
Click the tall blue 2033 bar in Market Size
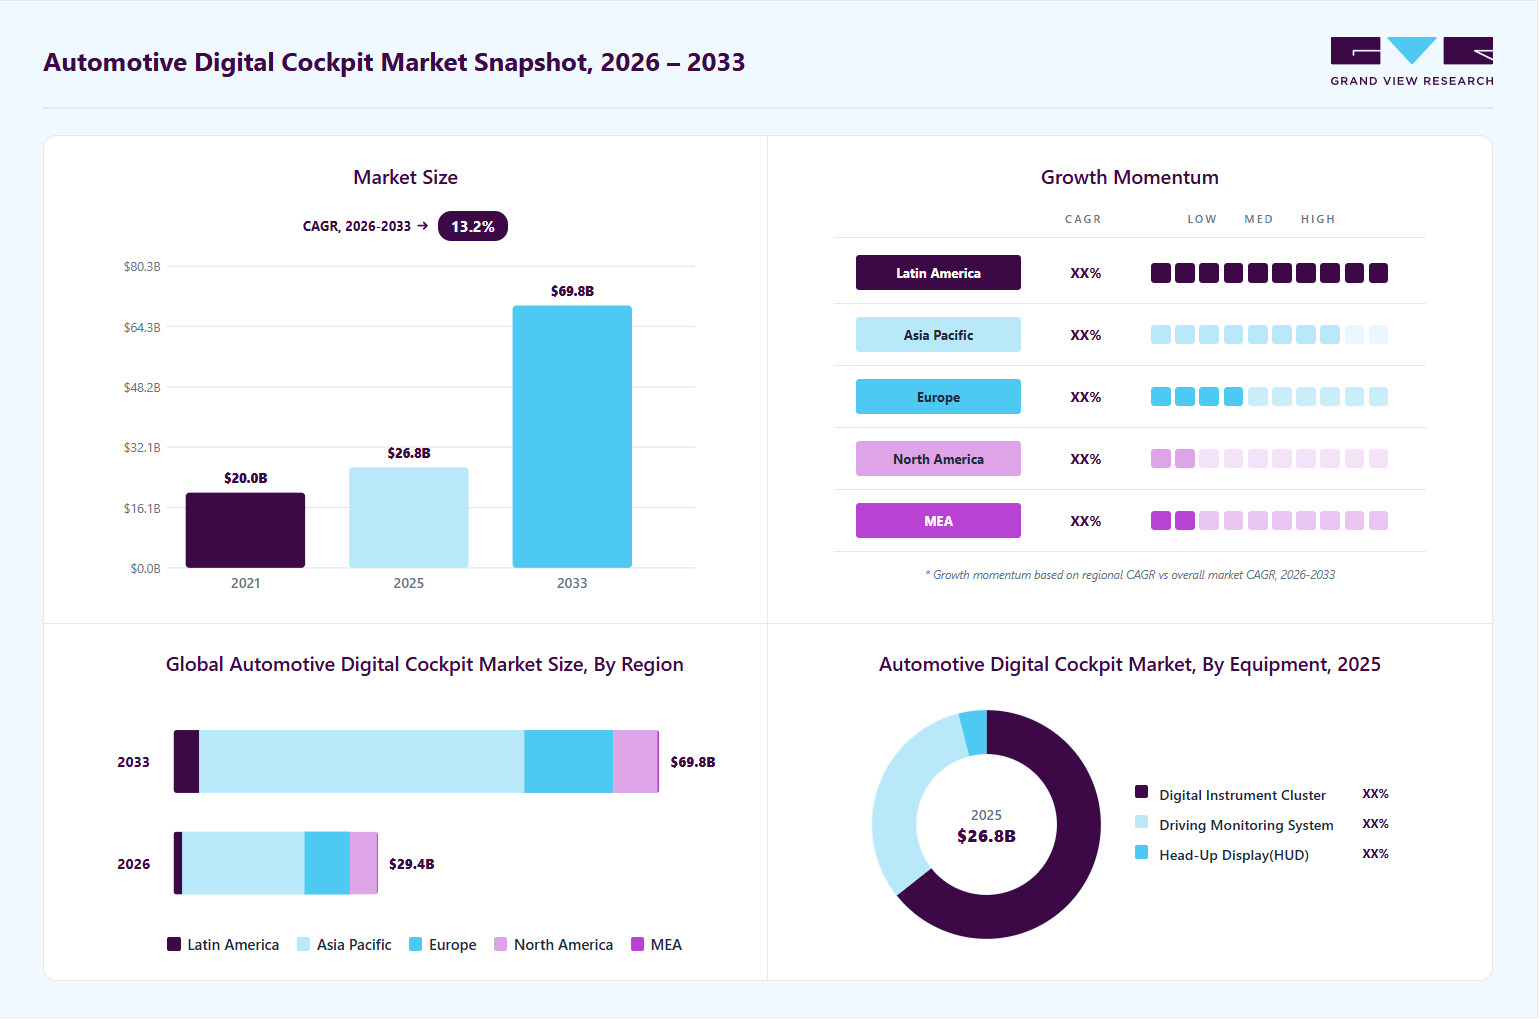point(572,437)
